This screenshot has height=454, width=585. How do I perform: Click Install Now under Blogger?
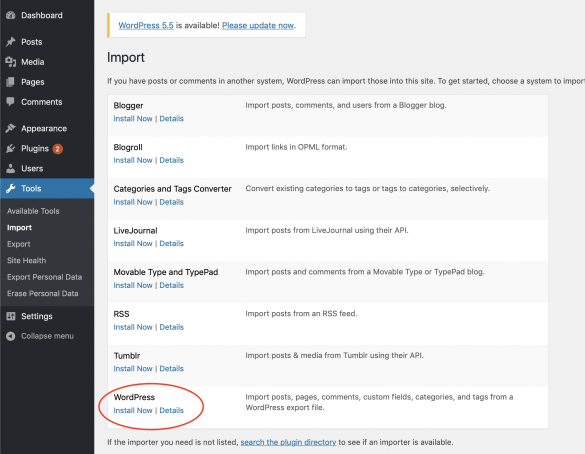133,119
